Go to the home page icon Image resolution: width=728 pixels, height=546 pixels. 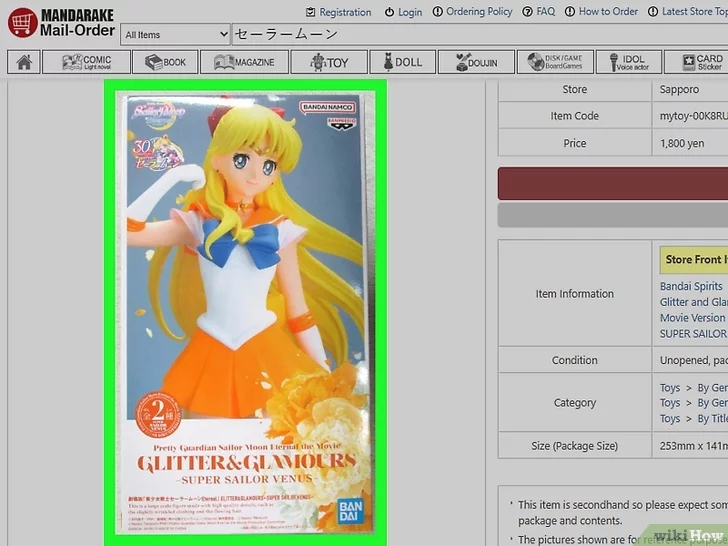[x=23, y=62]
